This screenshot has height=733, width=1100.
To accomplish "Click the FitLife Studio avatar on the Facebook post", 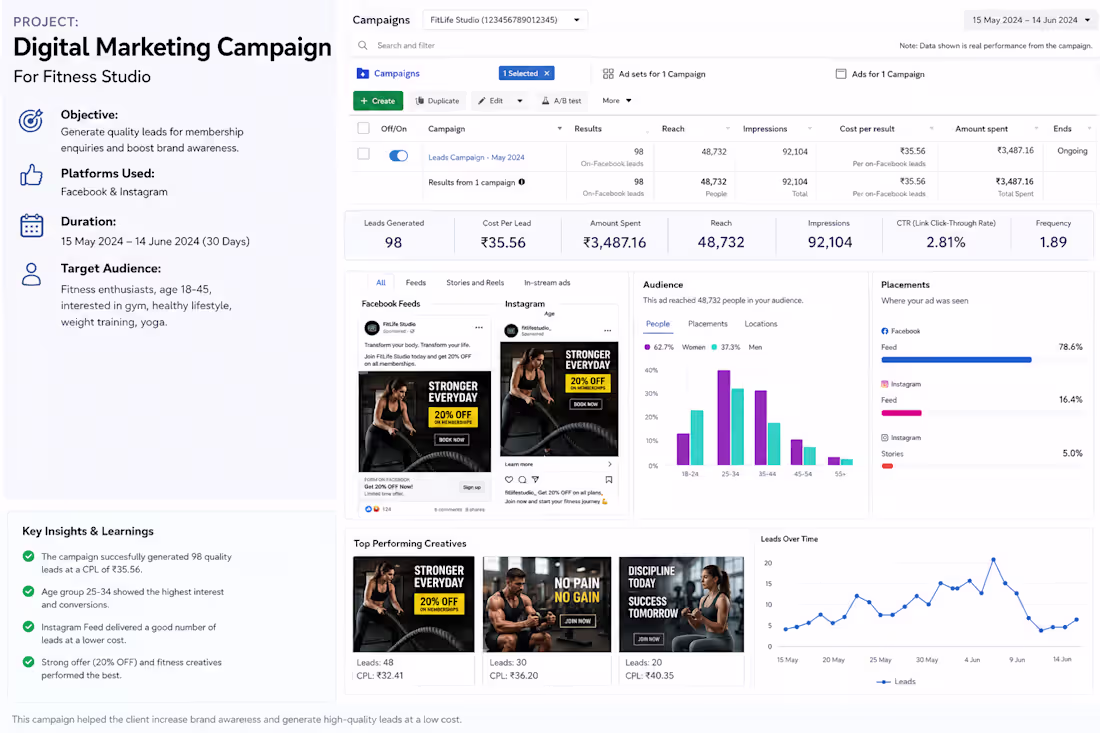I will pos(372,328).
